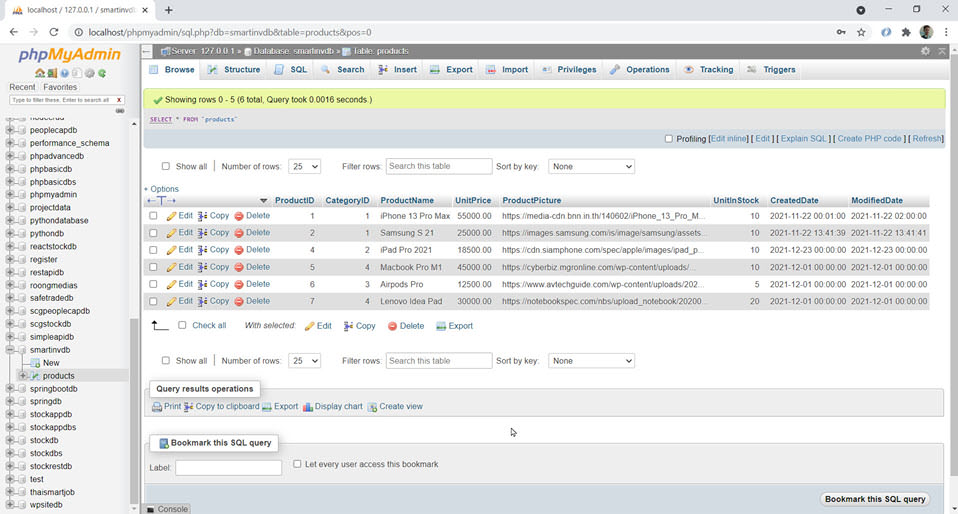958x514 pixels.
Task: Tick the lower Show all checkbox
Action: (166, 361)
